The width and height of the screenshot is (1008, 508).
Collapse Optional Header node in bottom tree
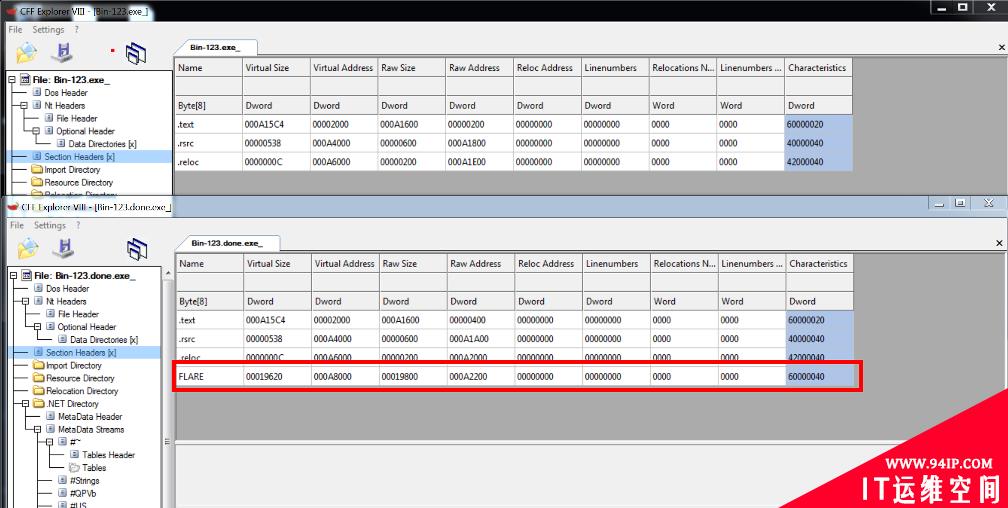(37, 327)
